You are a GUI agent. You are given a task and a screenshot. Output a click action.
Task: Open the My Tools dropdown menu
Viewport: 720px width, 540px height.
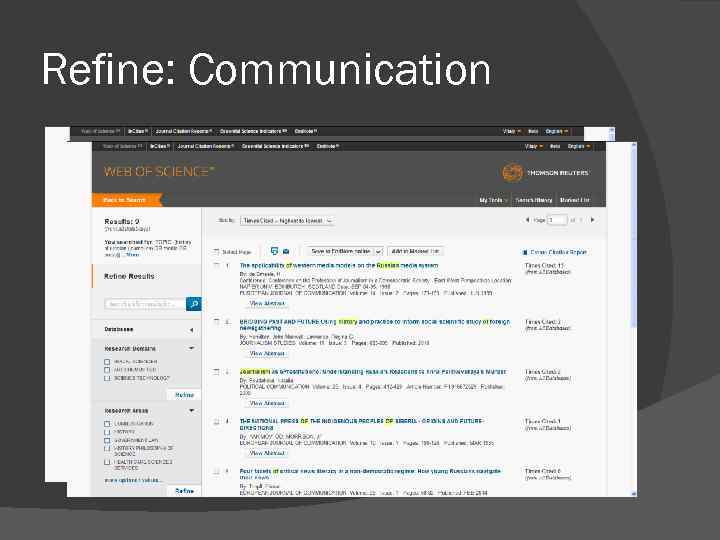click(493, 200)
